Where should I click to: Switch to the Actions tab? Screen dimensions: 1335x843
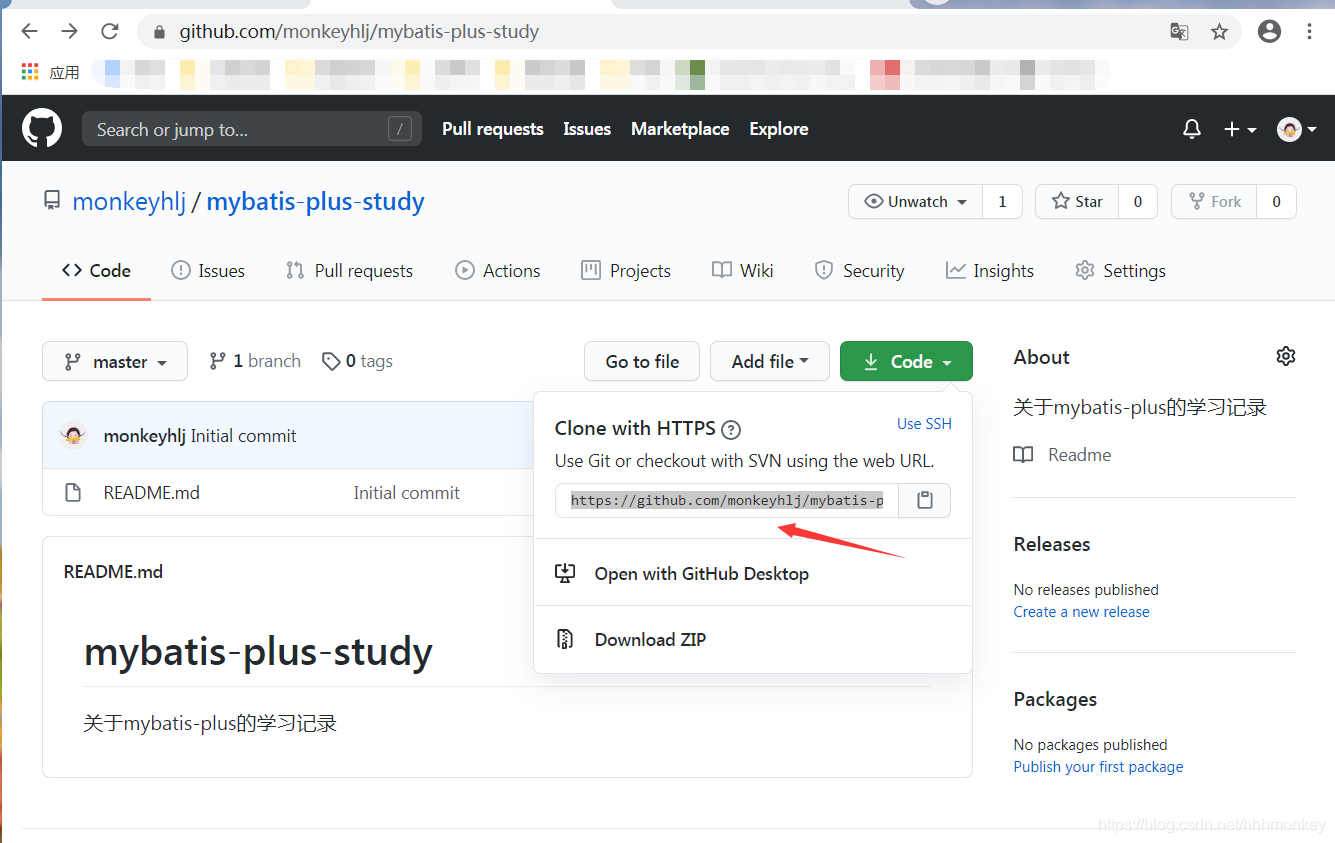pyautogui.click(x=498, y=271)
